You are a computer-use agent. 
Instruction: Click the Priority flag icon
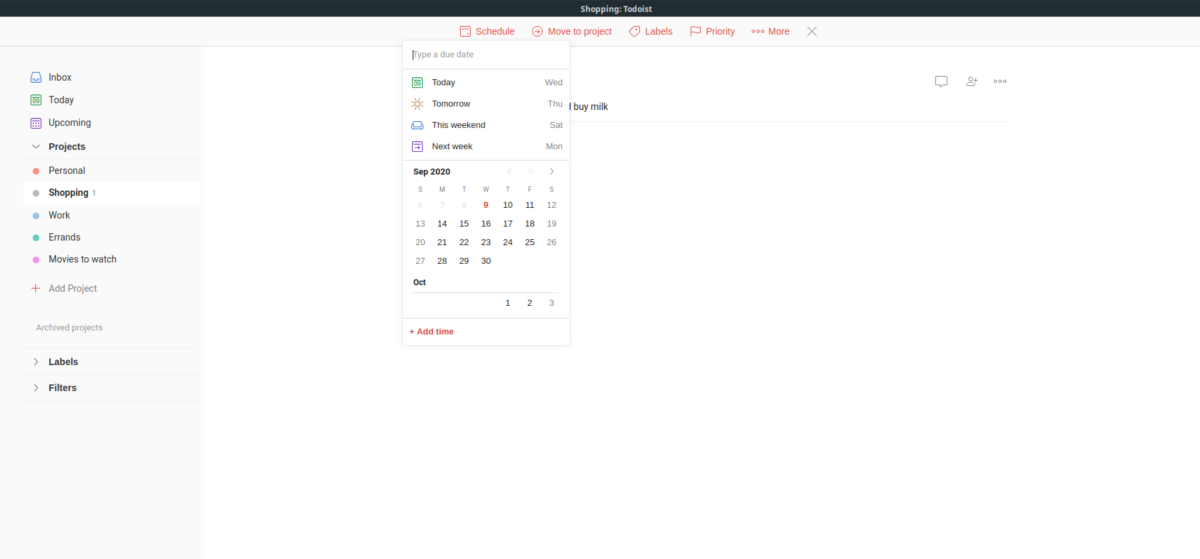point(695,31)
